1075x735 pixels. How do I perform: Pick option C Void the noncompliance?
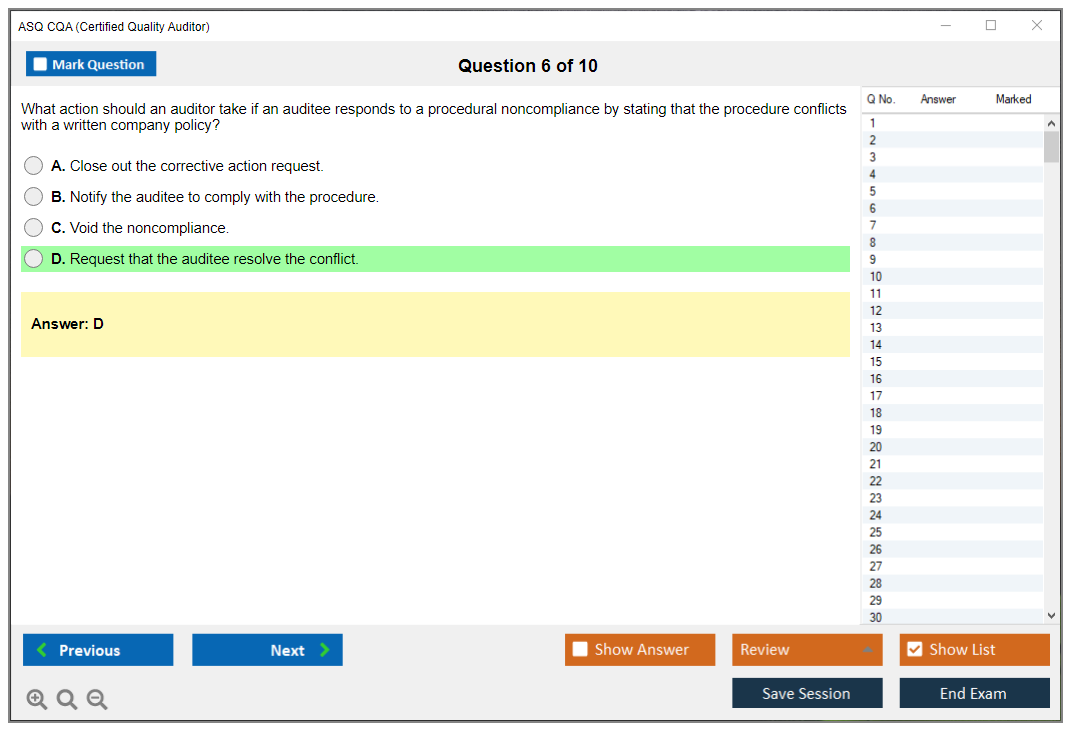[34, 228]
